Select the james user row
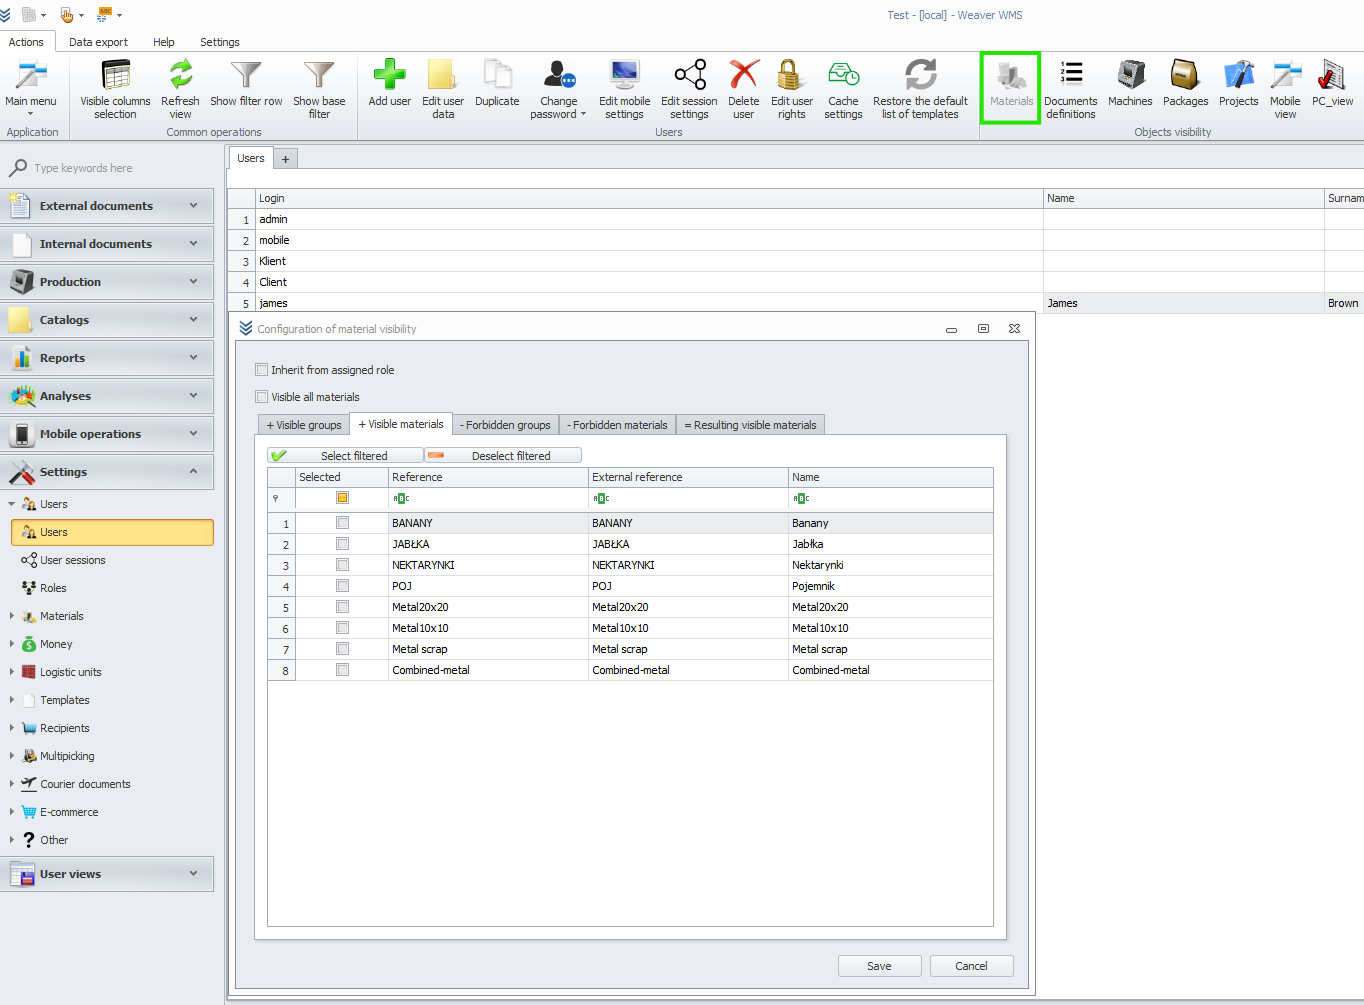 pos(795,303)
